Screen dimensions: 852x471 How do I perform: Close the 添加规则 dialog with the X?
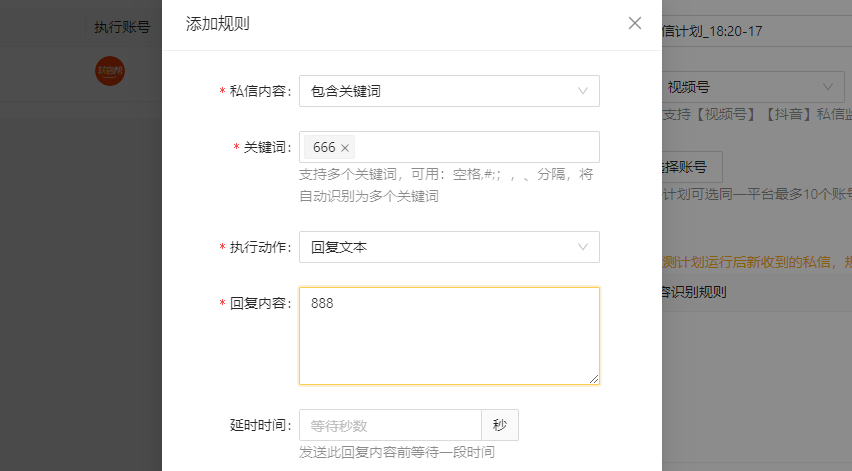pyautogui.click(x=635, y=23)
